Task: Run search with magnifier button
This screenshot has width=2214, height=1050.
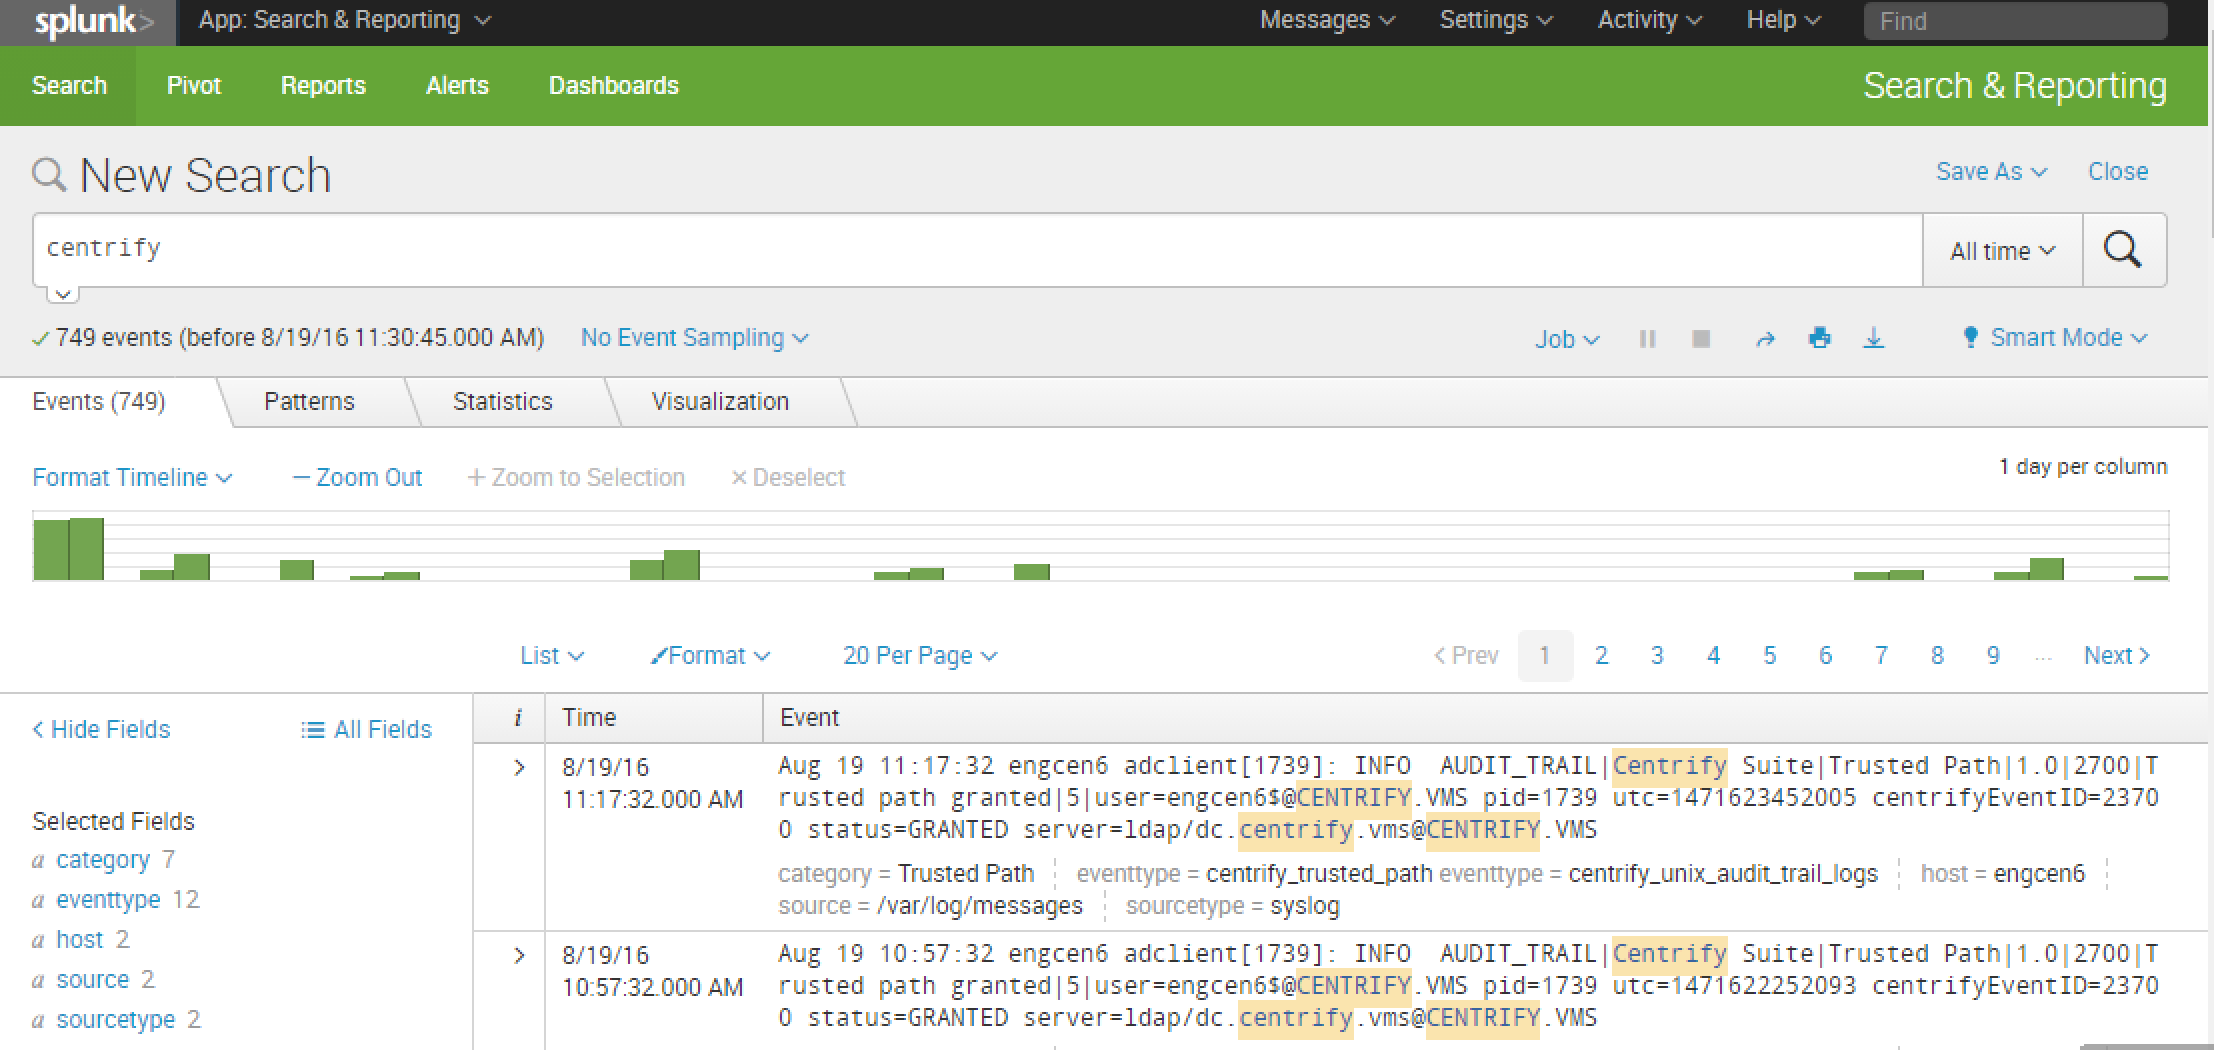Action: 2123,250
